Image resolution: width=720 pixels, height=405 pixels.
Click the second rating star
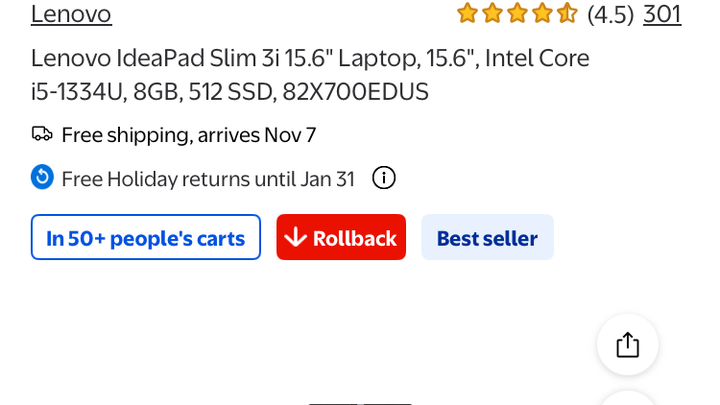tap(492, 13)
